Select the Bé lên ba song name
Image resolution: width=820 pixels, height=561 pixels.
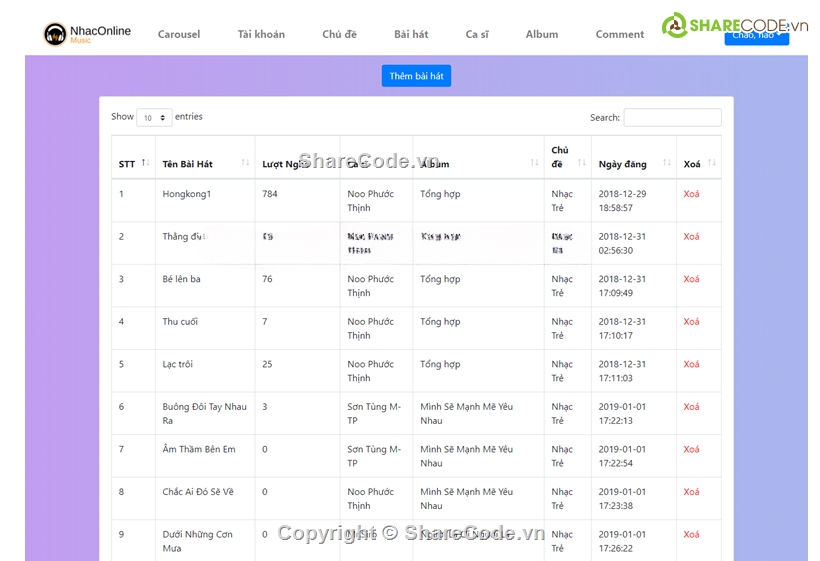click(x=181, y=279)
